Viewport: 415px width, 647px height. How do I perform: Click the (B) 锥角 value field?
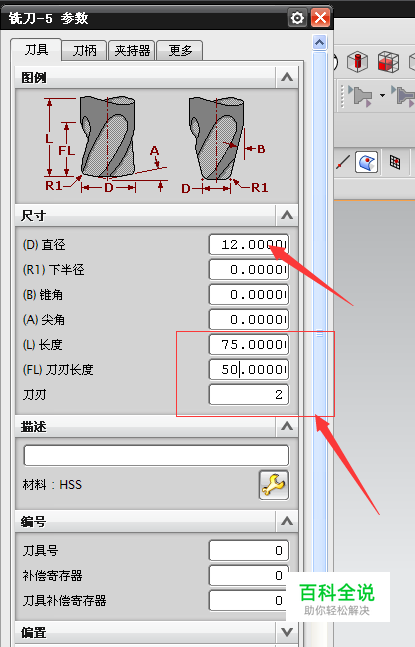[249, 295]
